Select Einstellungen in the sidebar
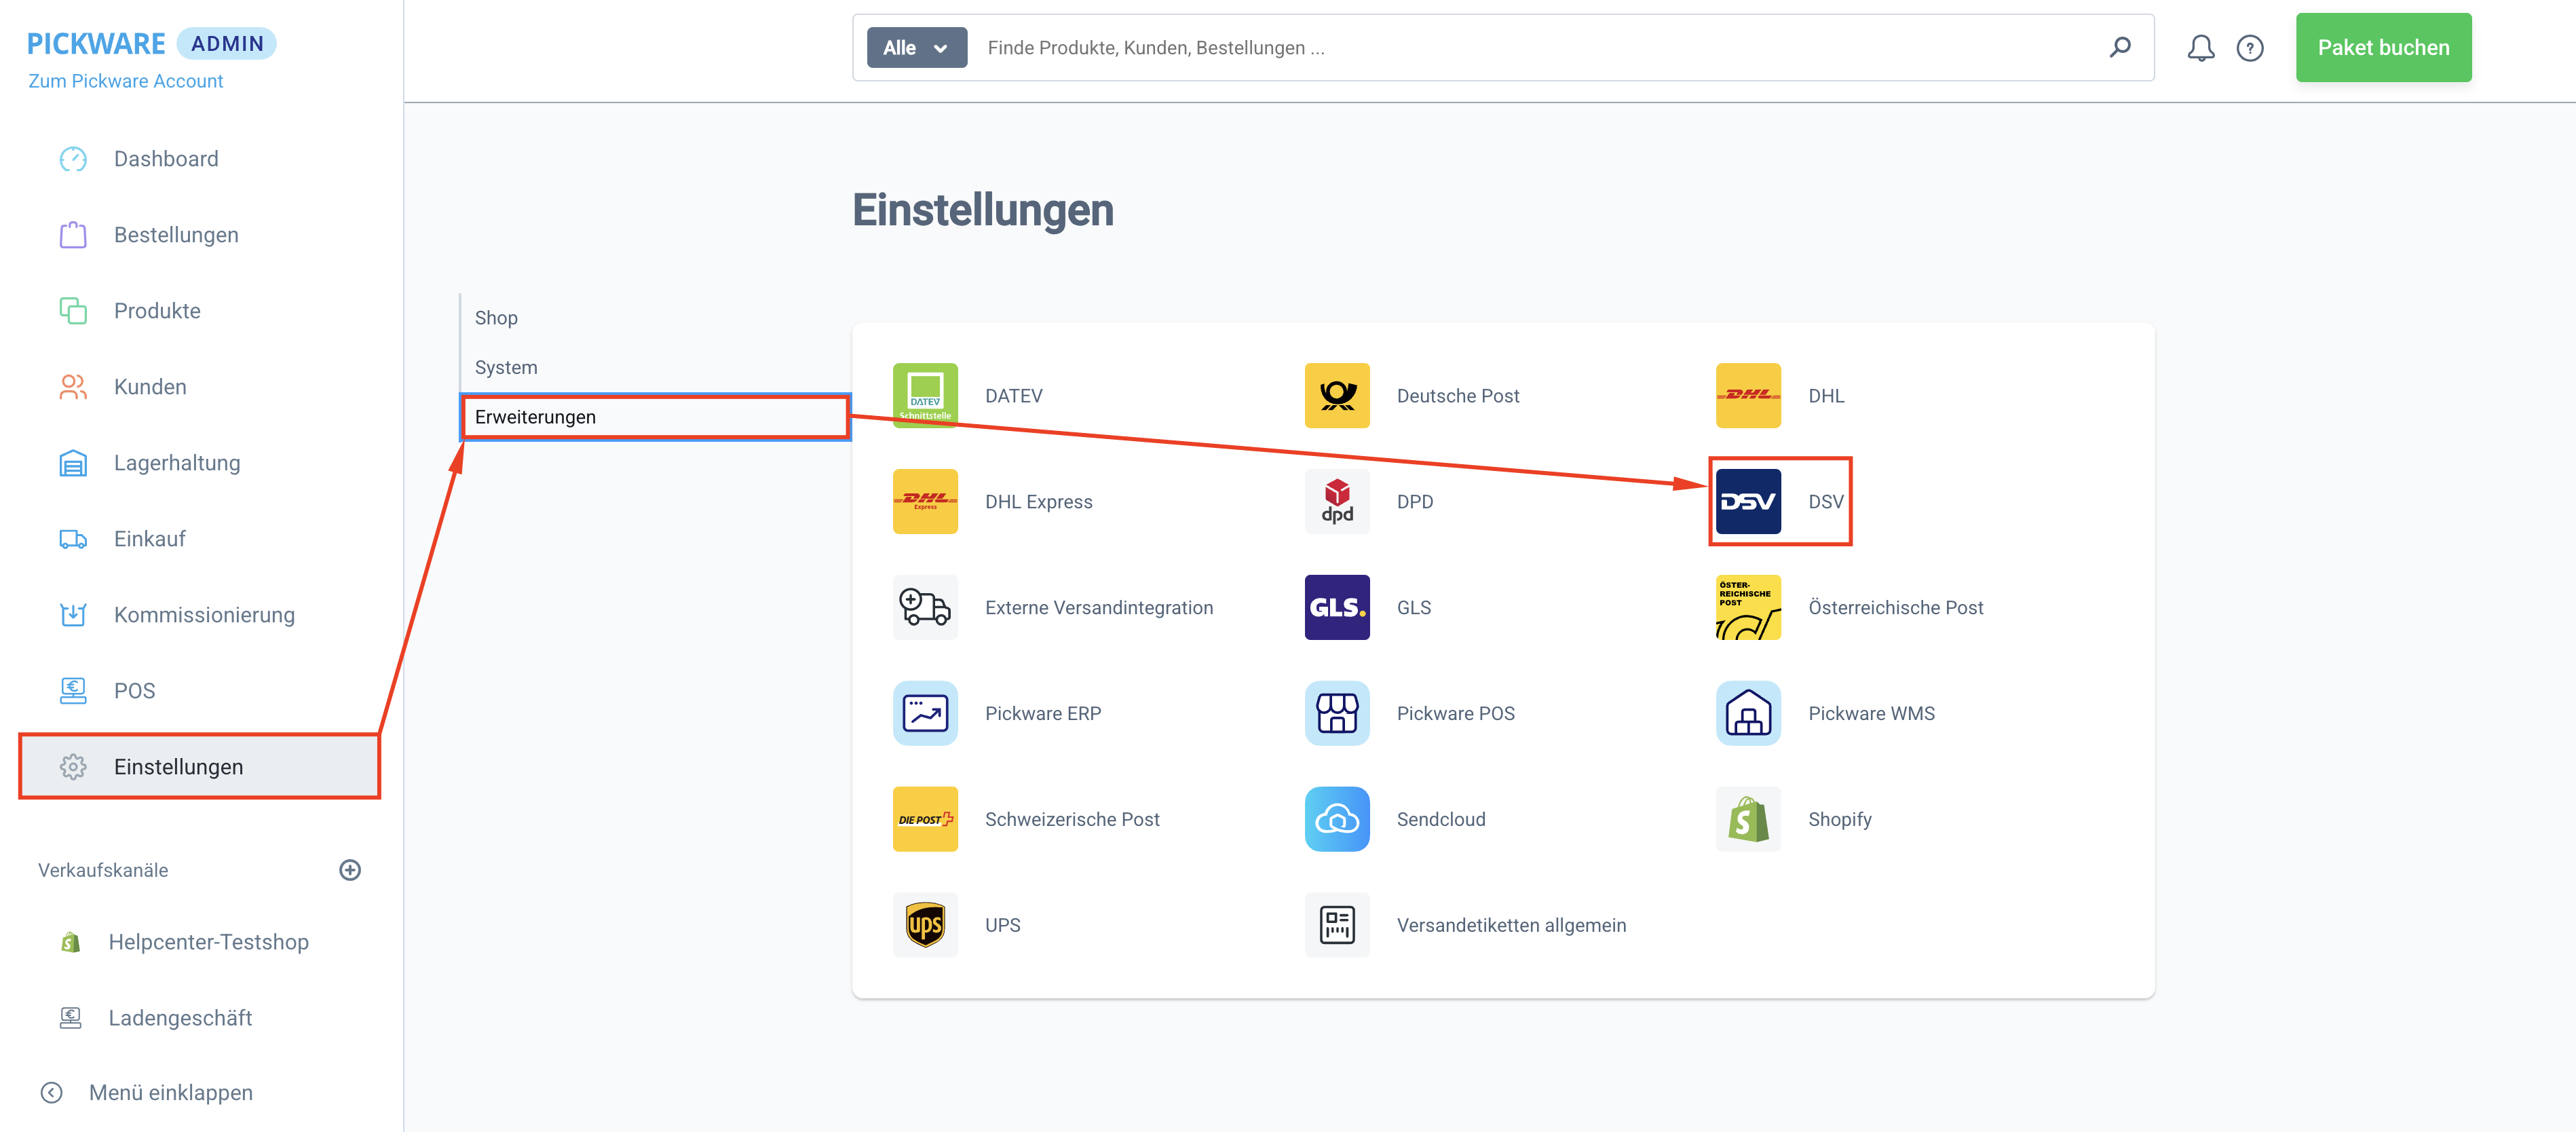2576x1132 pixels. pos(178,767)
